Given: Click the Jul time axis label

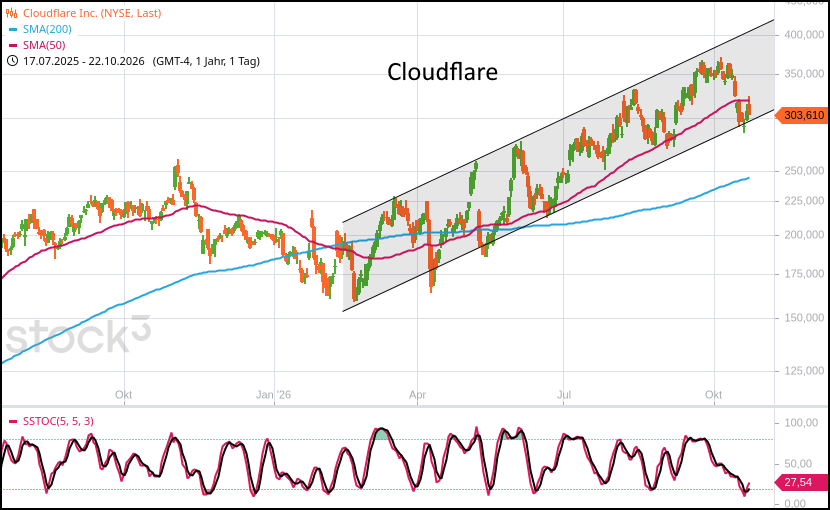Looking at the screenshot, I should coord(564,395).
